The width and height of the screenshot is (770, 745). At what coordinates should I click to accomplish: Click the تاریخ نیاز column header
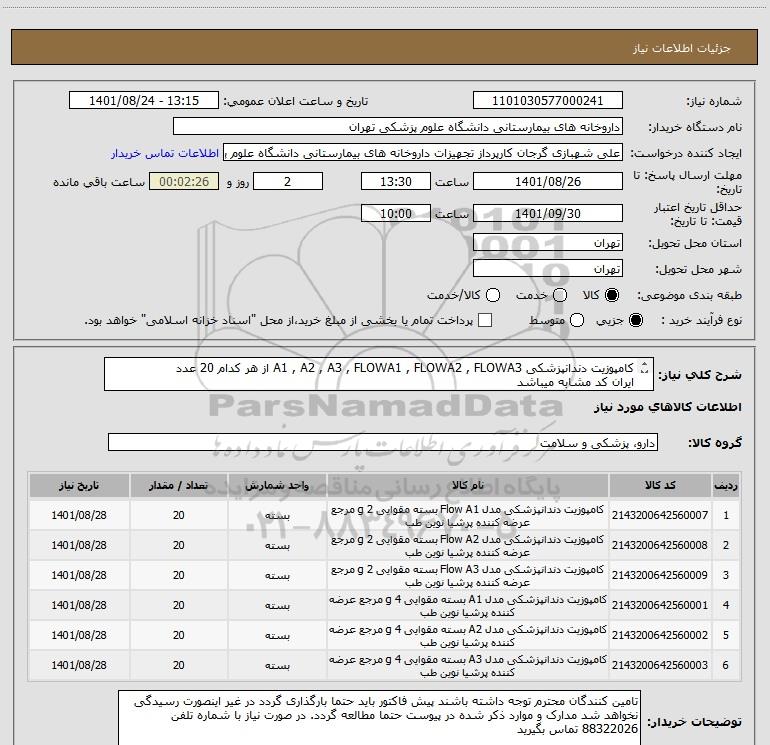79,485
